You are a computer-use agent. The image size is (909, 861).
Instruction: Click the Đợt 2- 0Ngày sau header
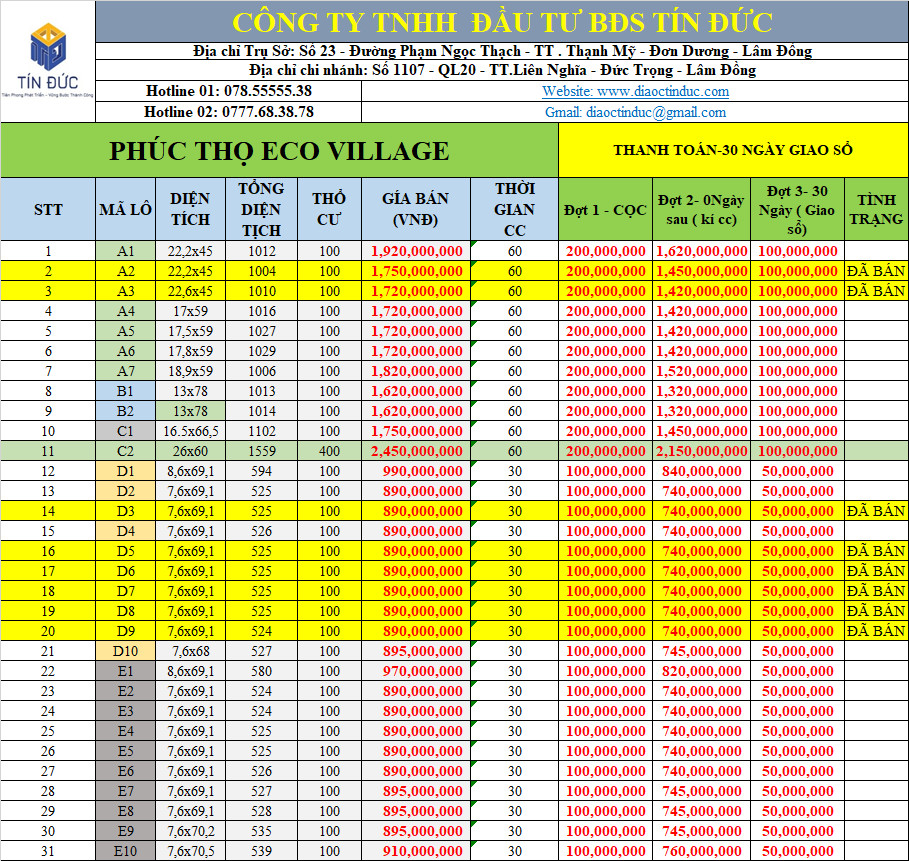tap(701, 209)
